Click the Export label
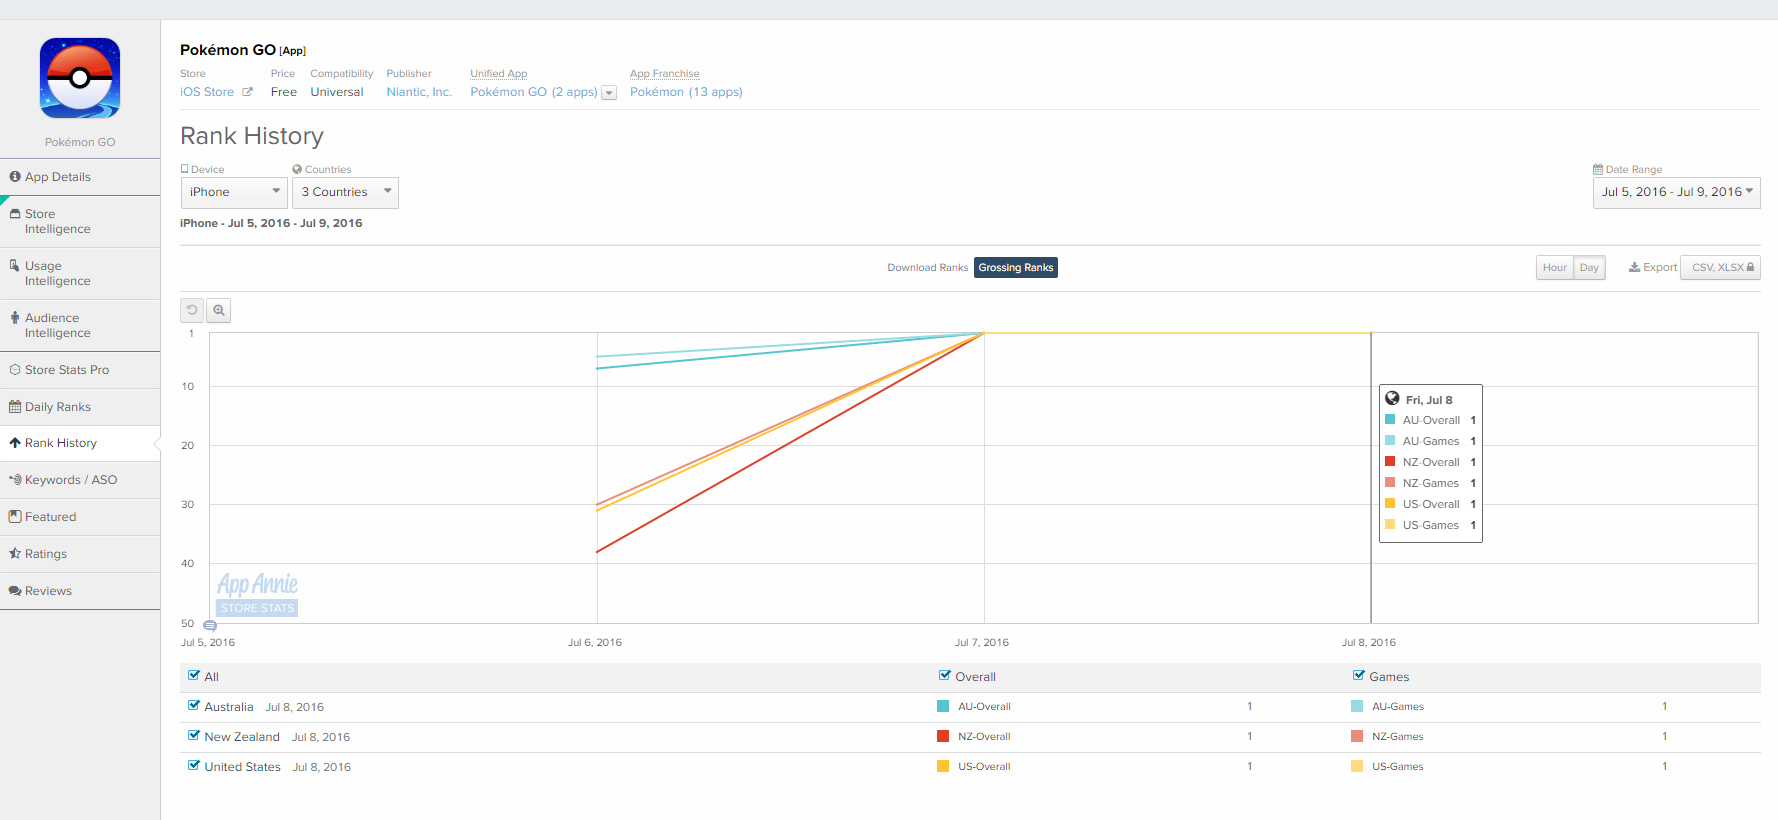Screen dimensions: 1778x820 point(1660,267)
